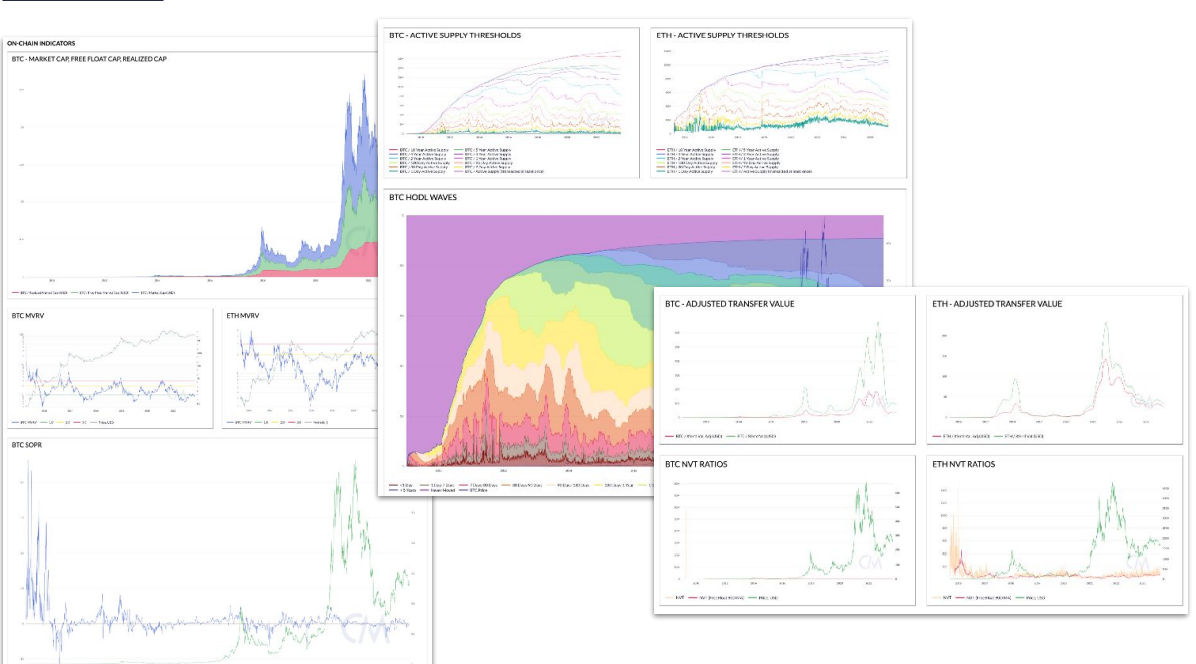Image resolution: width=1196 pixels, height=664 pixels.
Task: Toggle Never Moved entry in HODL waves legend
Action: (439, 490)
